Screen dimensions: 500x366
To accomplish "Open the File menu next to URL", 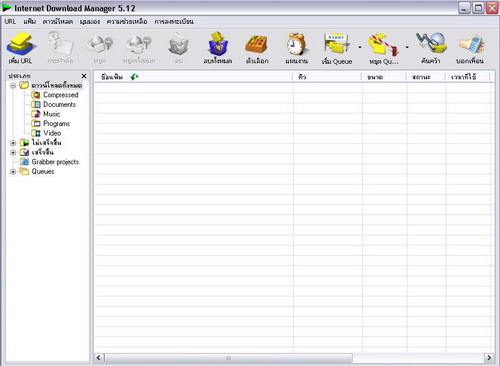I will (x=30, y=22).
